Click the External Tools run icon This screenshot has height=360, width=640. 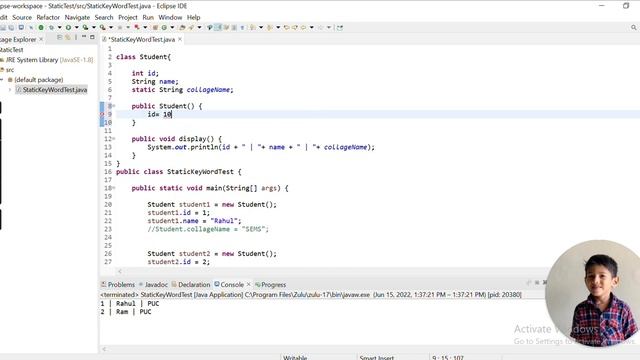[x=102, y=27]
